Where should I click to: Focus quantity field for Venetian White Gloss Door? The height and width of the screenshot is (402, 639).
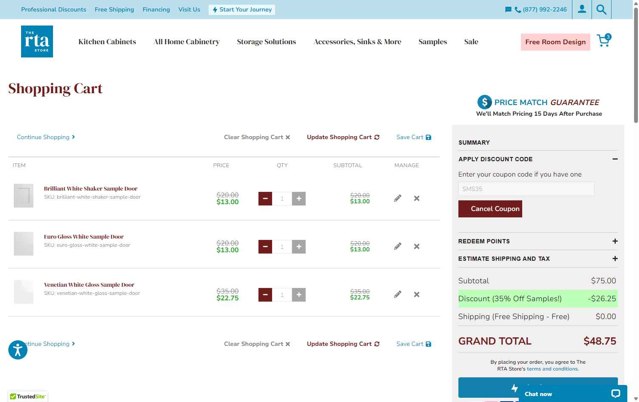282,295
